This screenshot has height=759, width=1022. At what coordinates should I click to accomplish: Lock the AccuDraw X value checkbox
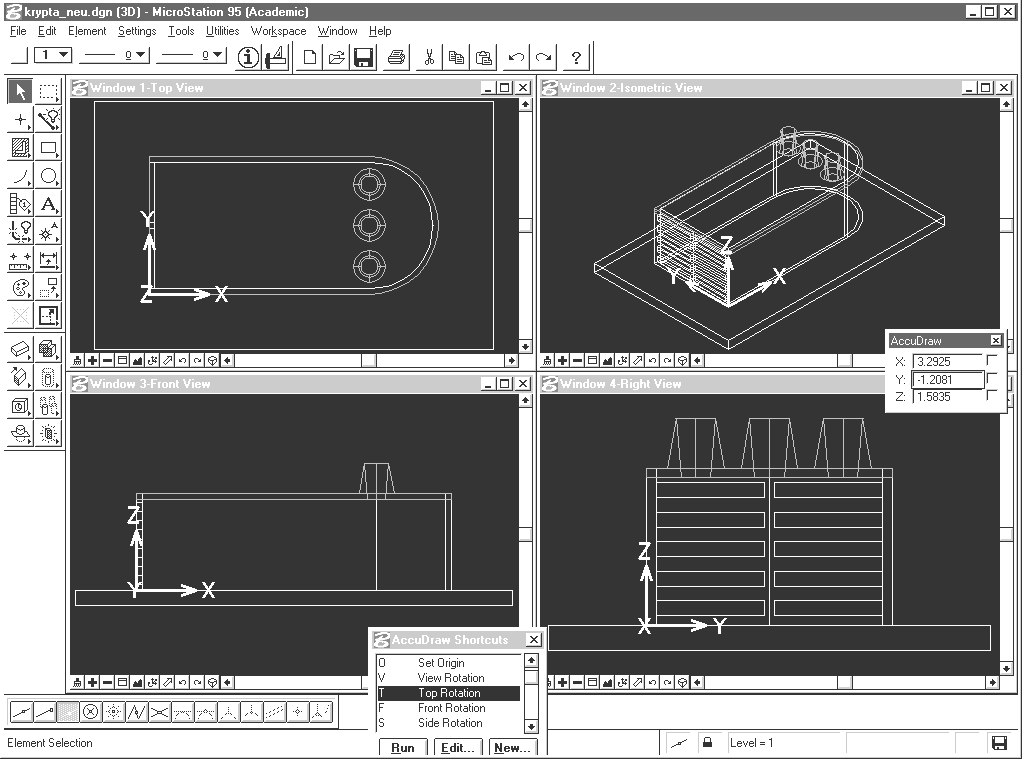(992, 360)
